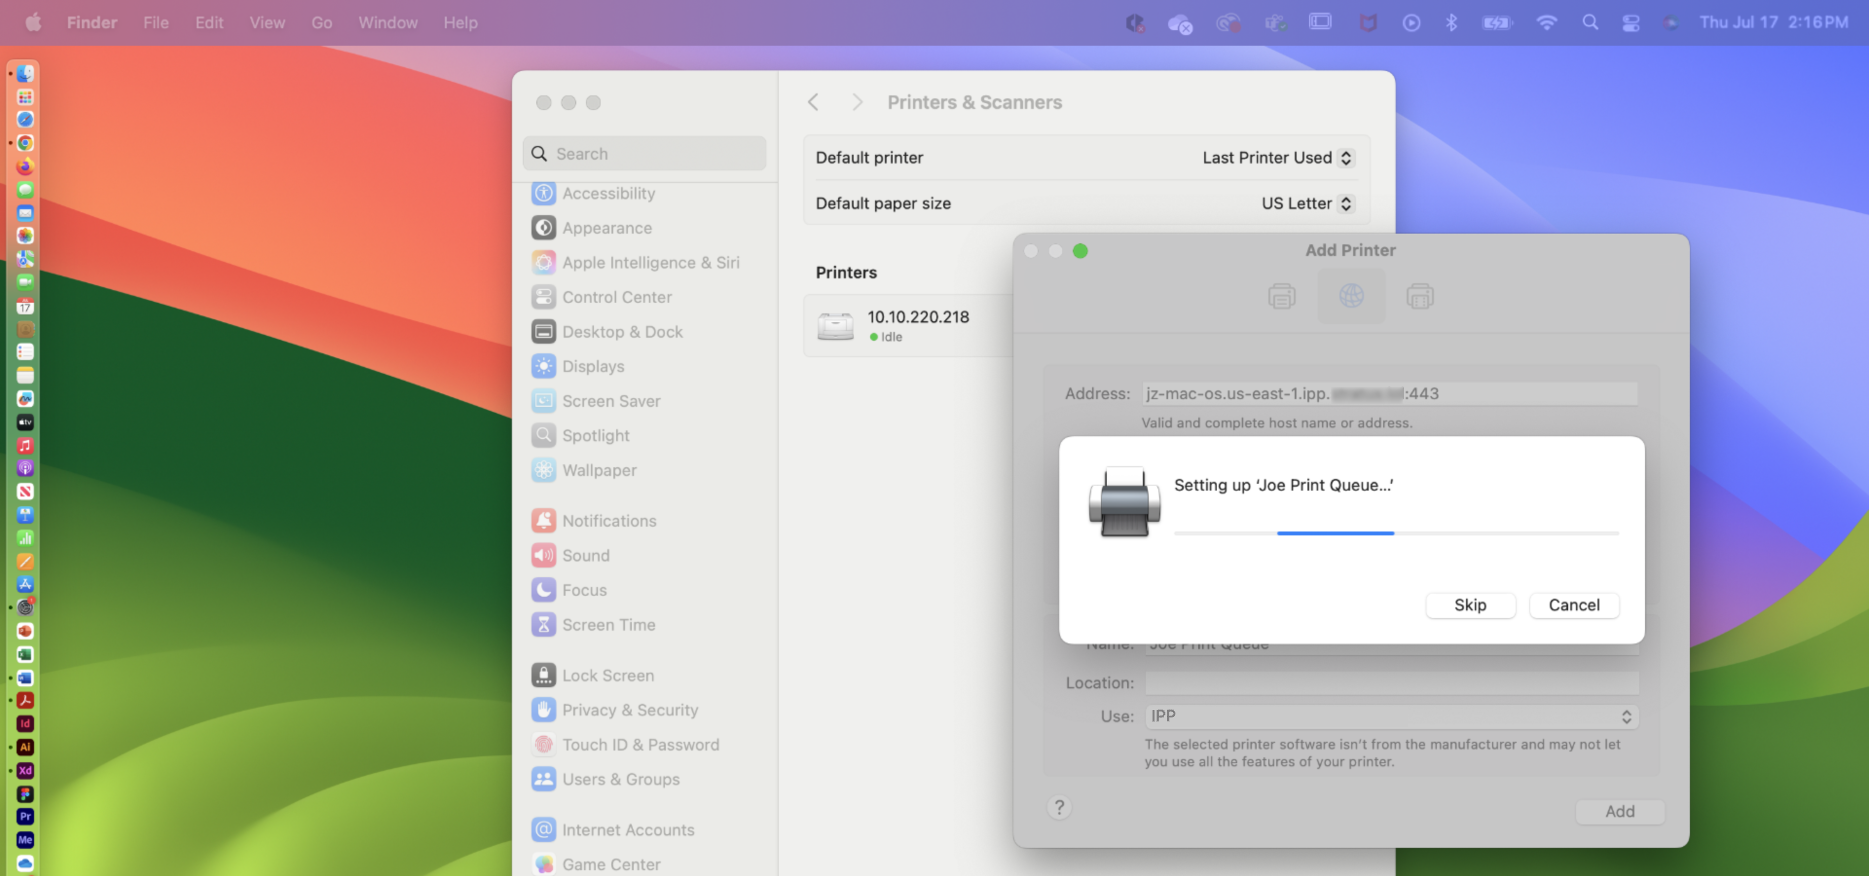Screen dimensions: 1869x876
Task: Select the IP globe tab in Add Printer
Action: click(1351, 296)
